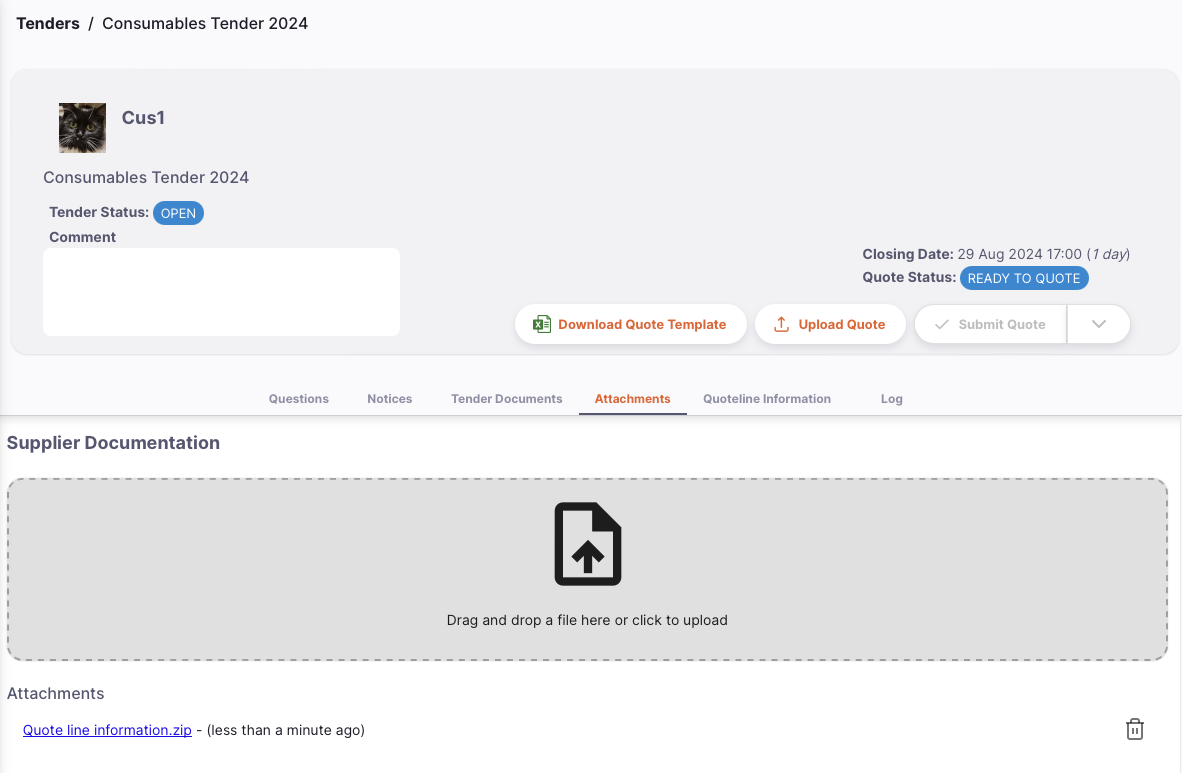Go to the Quoteline Information tab
The height and width of the screenshot is (773, 1182).
[767, 399]
